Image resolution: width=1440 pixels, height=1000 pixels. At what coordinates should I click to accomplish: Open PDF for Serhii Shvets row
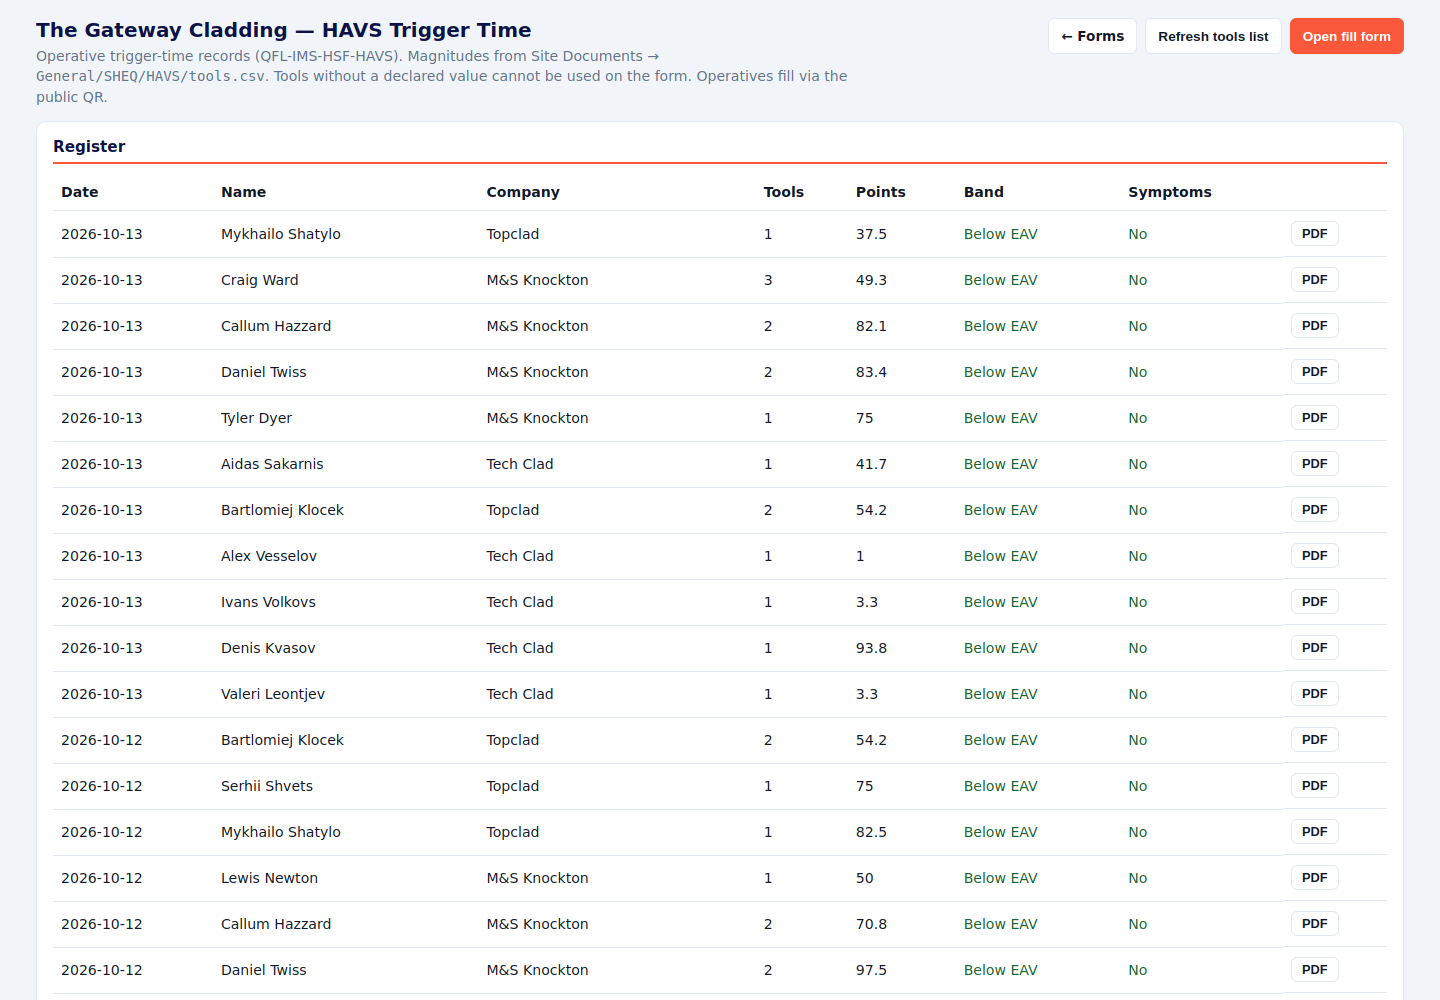click(x=1314, y=786)
